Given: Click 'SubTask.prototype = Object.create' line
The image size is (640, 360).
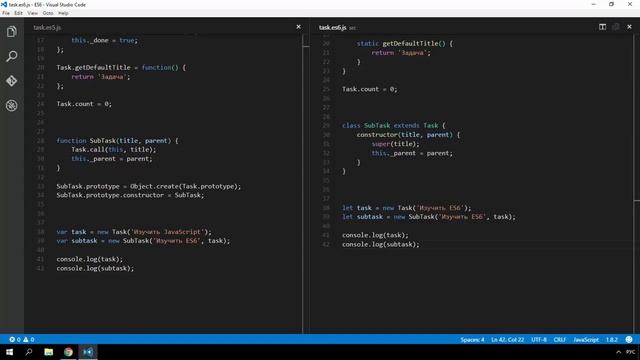Looking at the screenshot, I should click(149, 186).
